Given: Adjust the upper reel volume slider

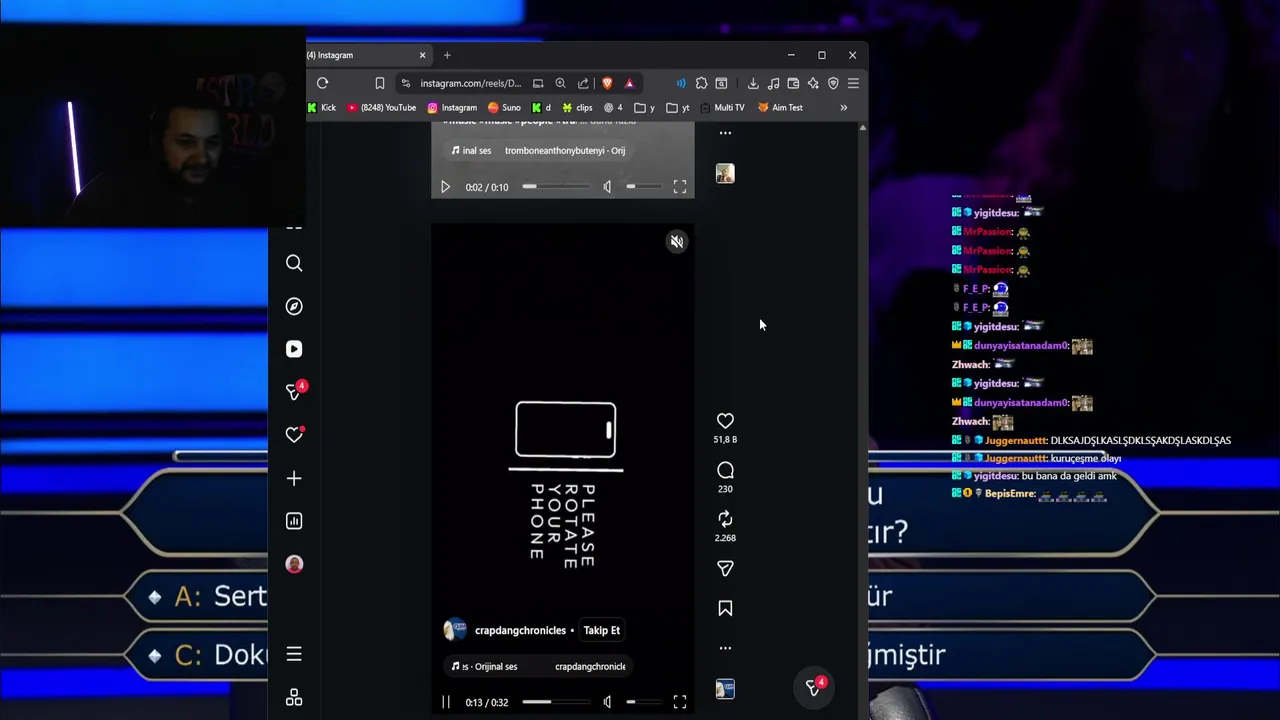Looking at the screenshot, I should pyautogui.click(x=644, y=187).
